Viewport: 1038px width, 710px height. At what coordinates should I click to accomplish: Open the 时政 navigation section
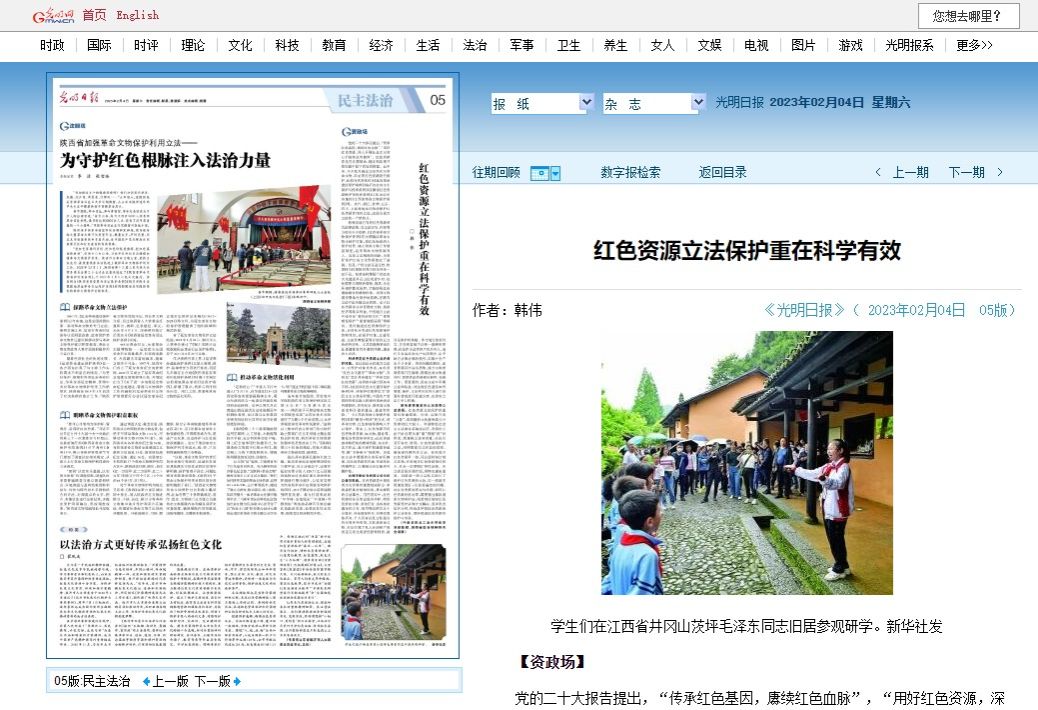pyautogui.click(x=53, y=45)
